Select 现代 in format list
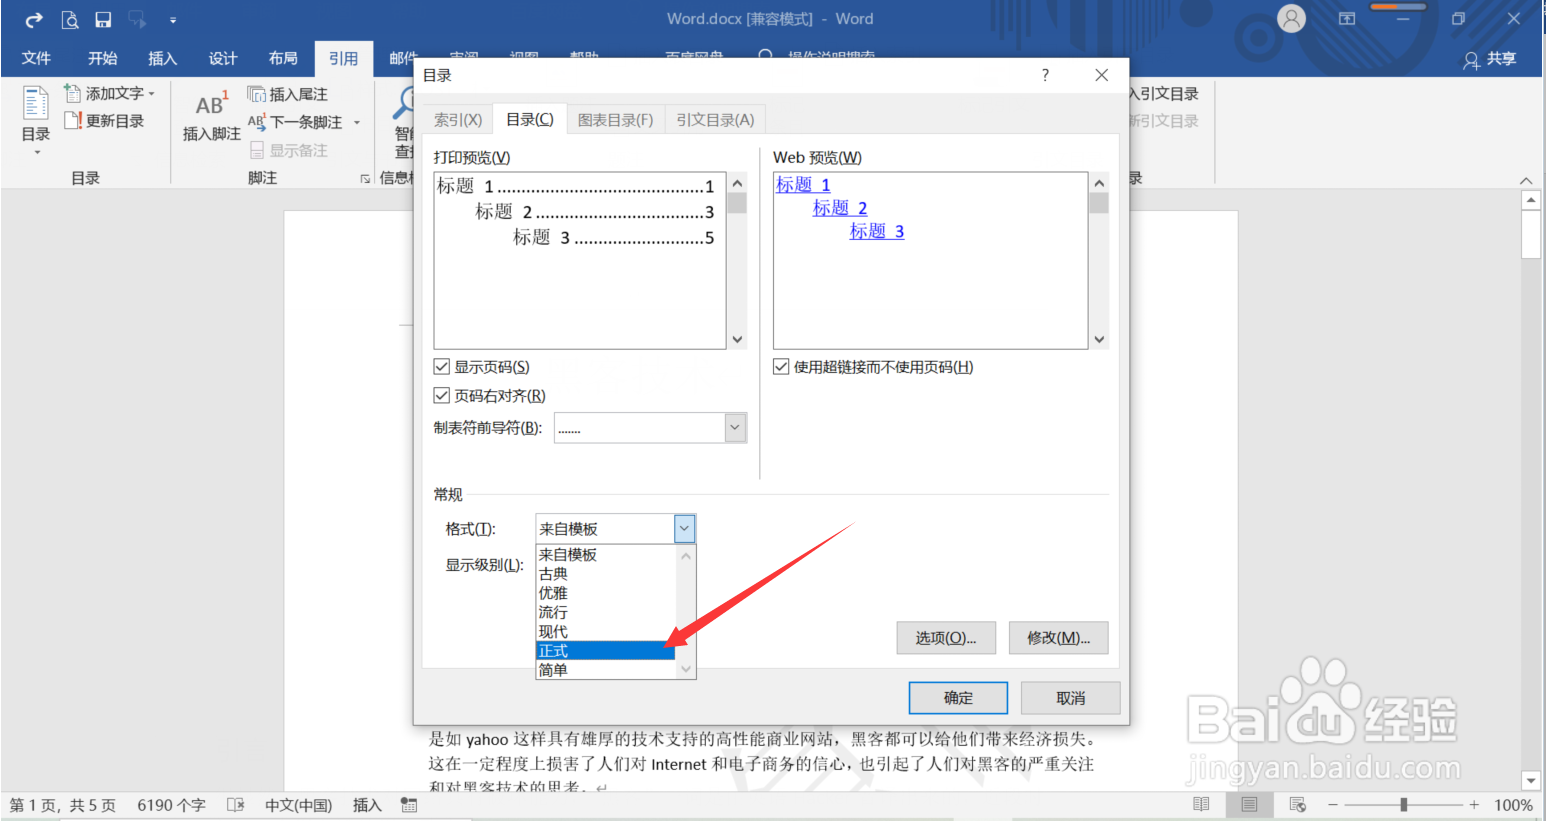 (606, 631)
